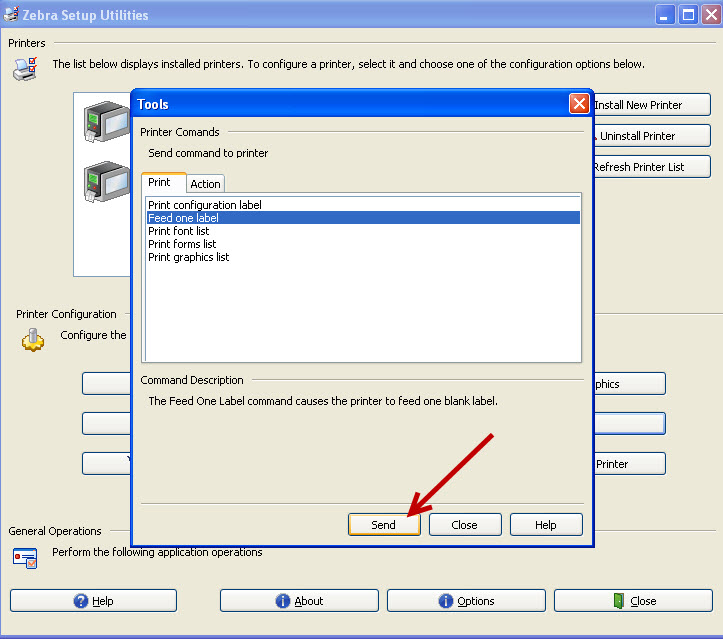Select Print font list command
The width and height of the screenshot is (723, 639).
178,231
